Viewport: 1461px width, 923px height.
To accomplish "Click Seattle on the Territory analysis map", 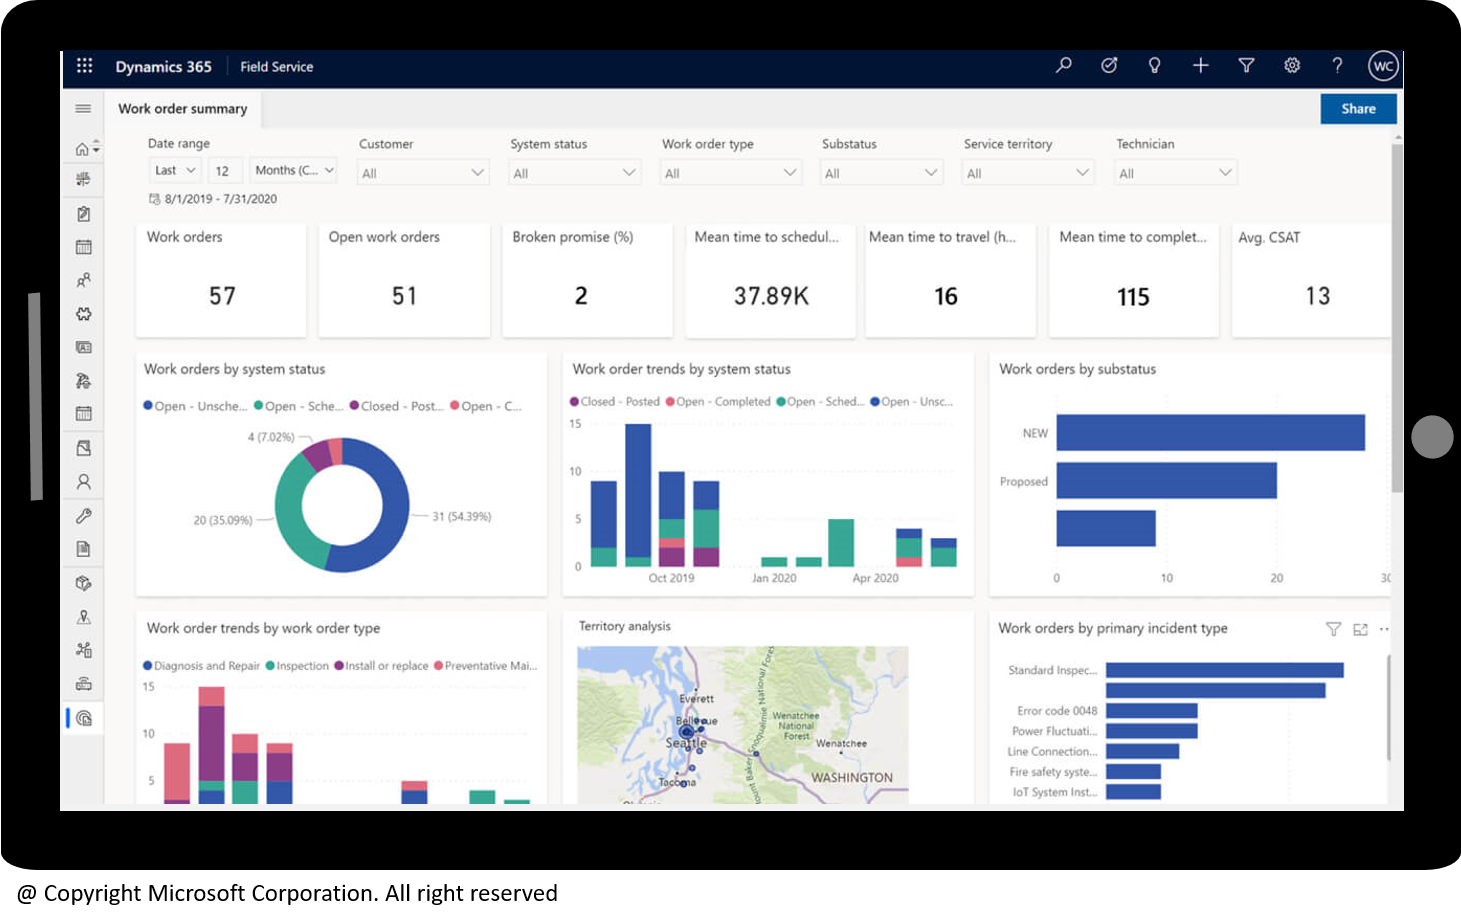I will pyautogui.click(x=686, y=743).
